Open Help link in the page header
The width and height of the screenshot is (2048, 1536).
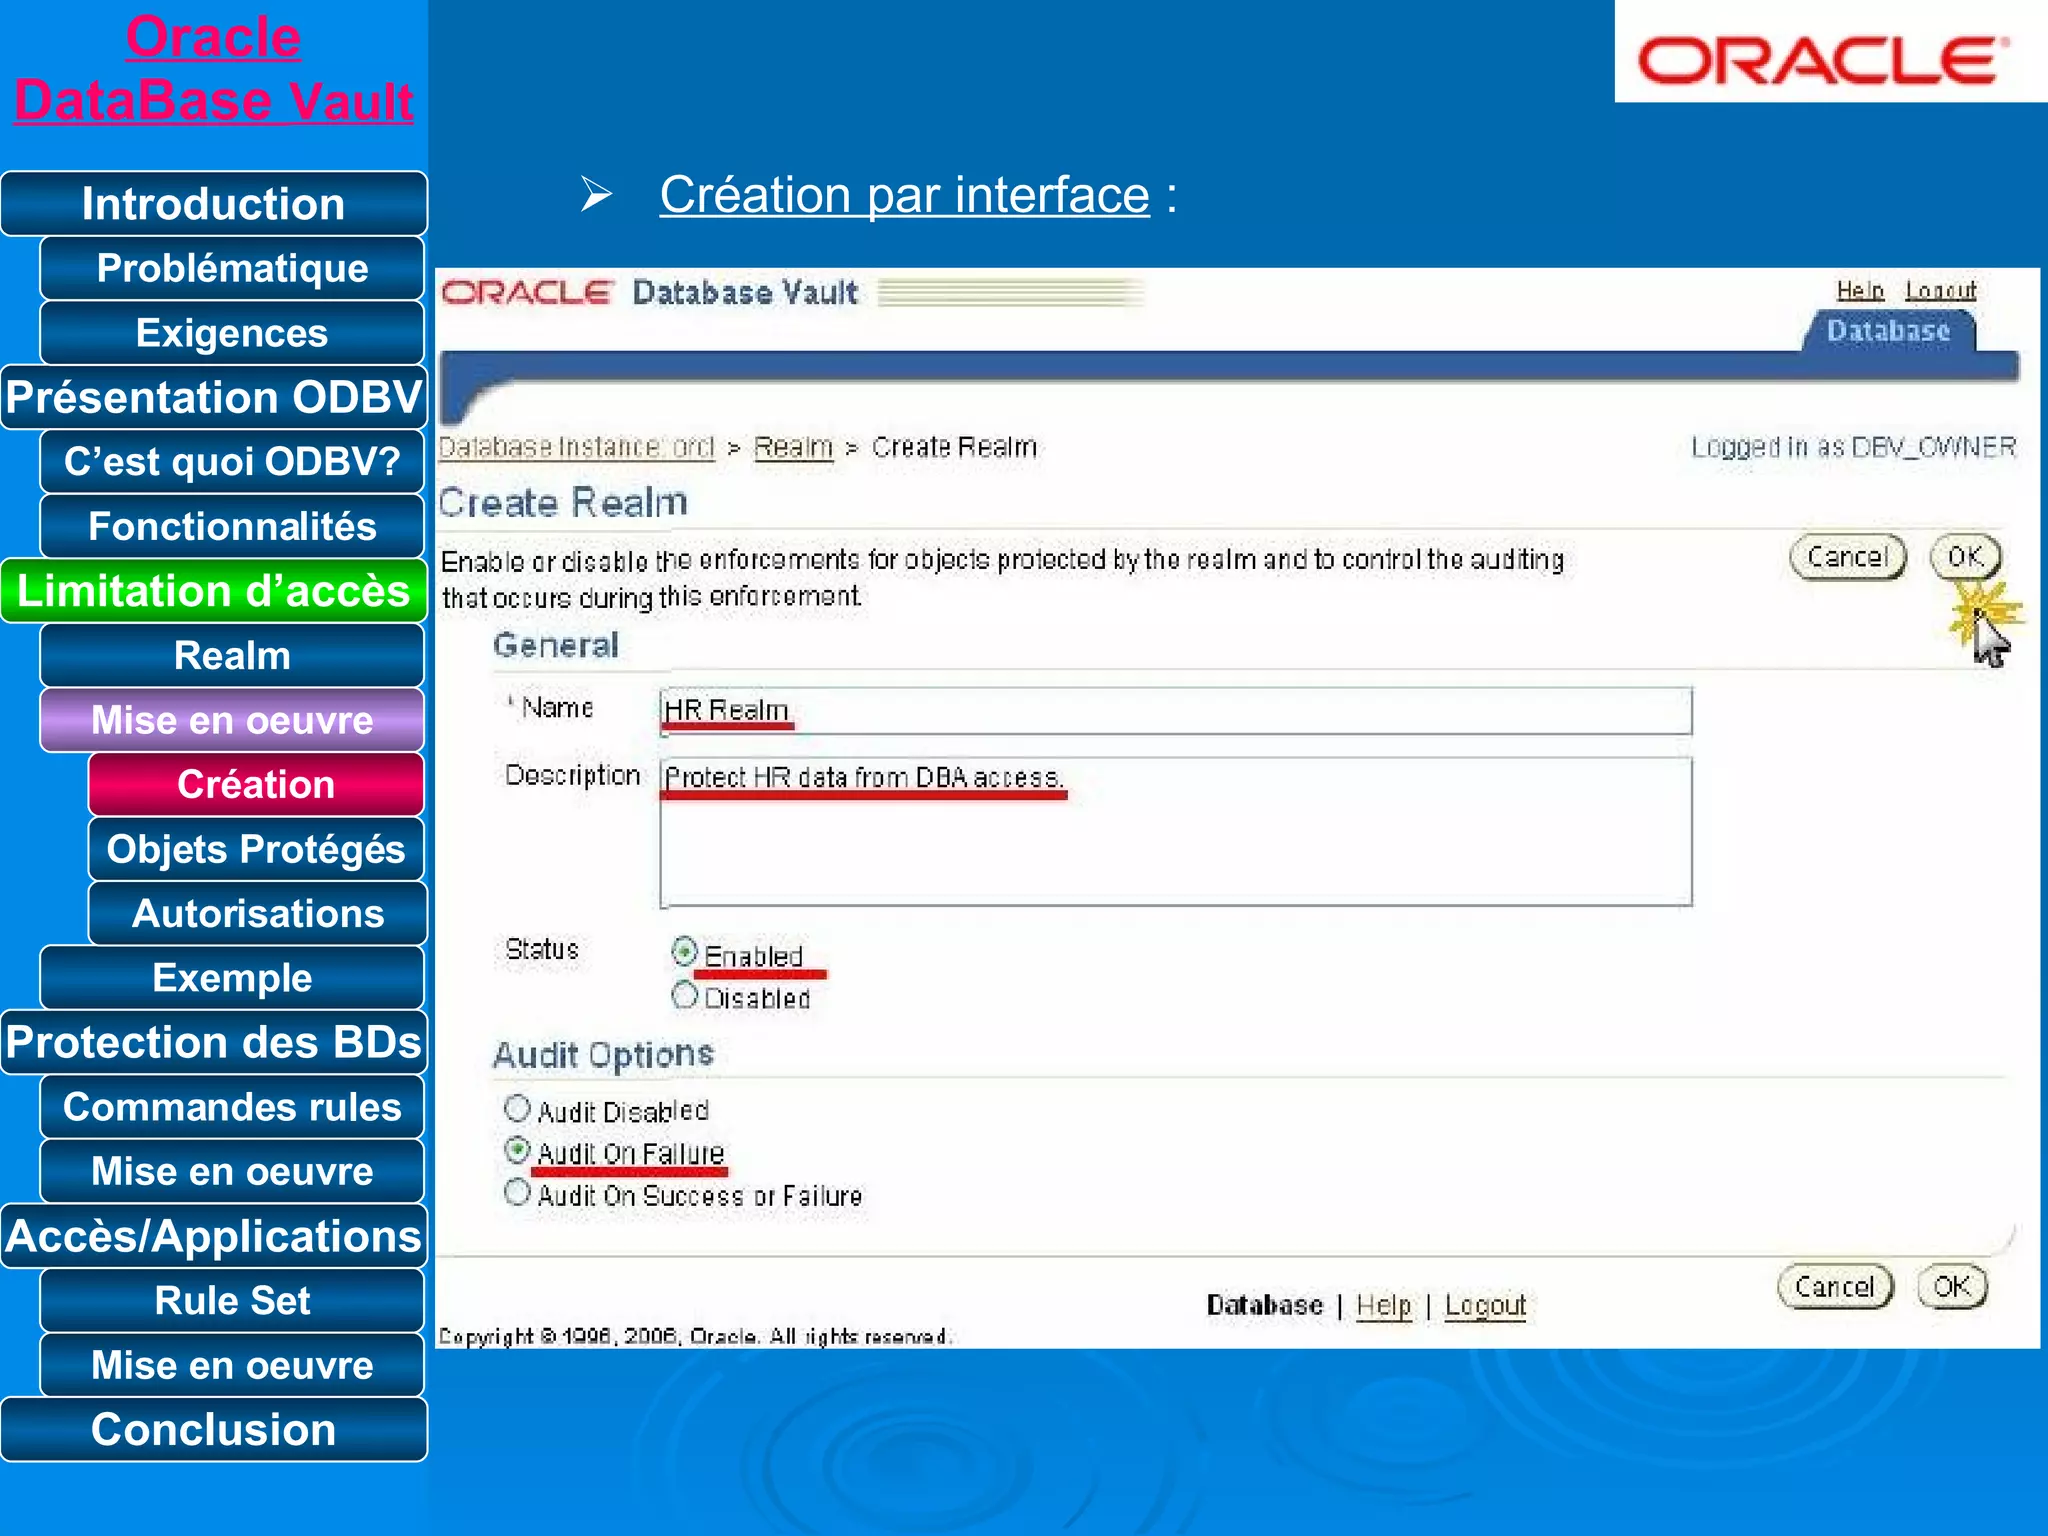(x=1860, y=290)
